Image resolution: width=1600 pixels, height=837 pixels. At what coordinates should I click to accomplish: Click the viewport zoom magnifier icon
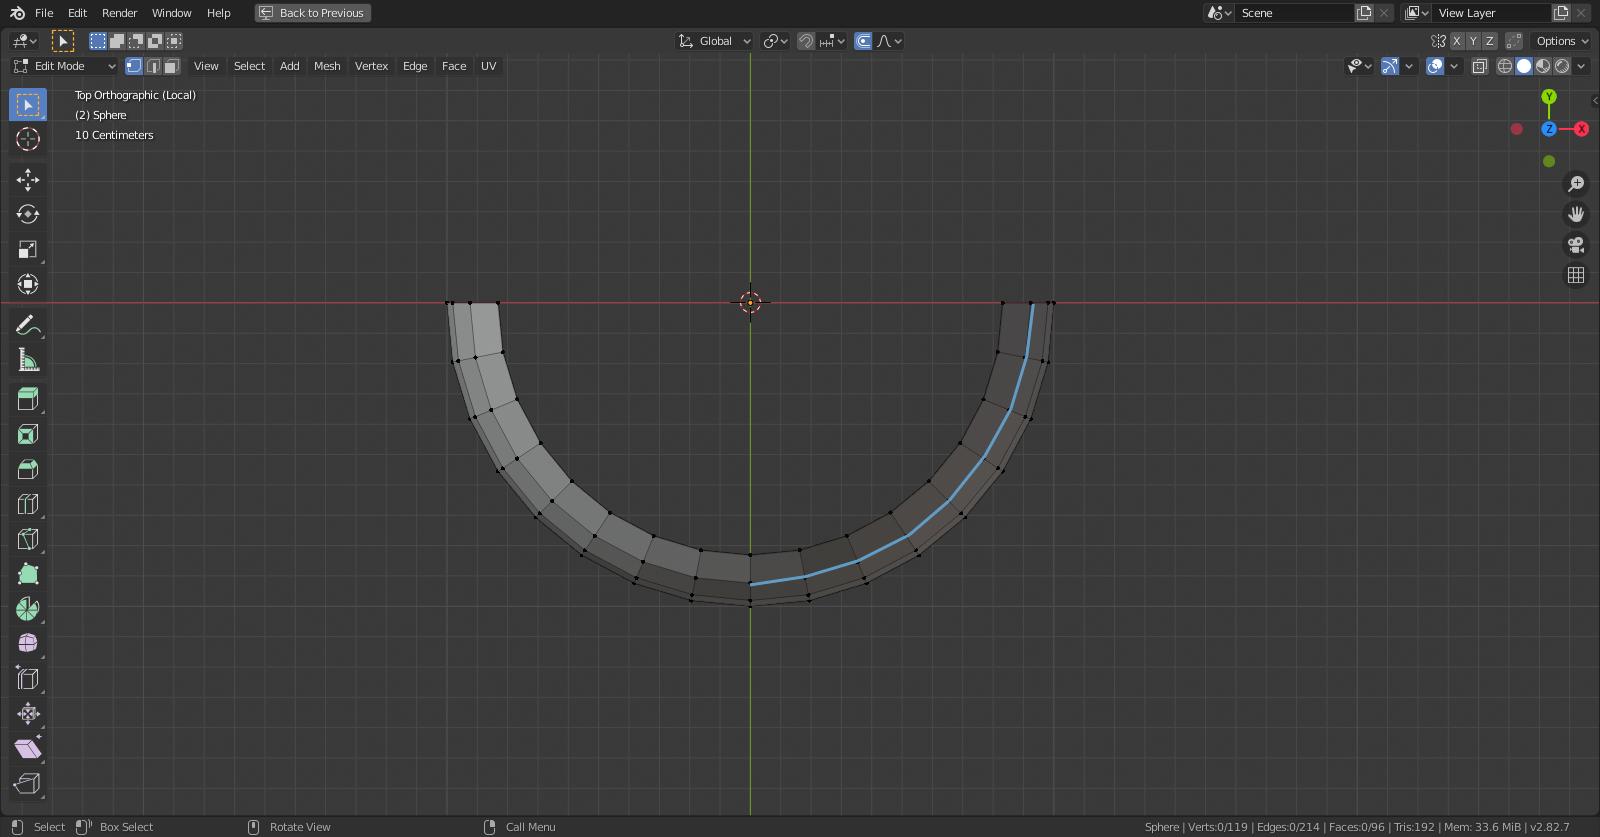click(1576, 184)
